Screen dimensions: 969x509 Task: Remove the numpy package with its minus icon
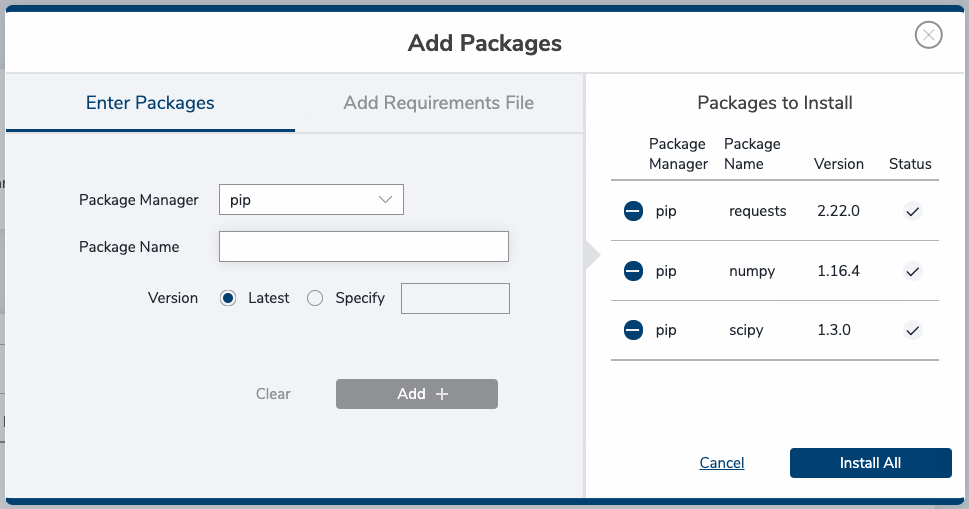(x=633, y=271)
